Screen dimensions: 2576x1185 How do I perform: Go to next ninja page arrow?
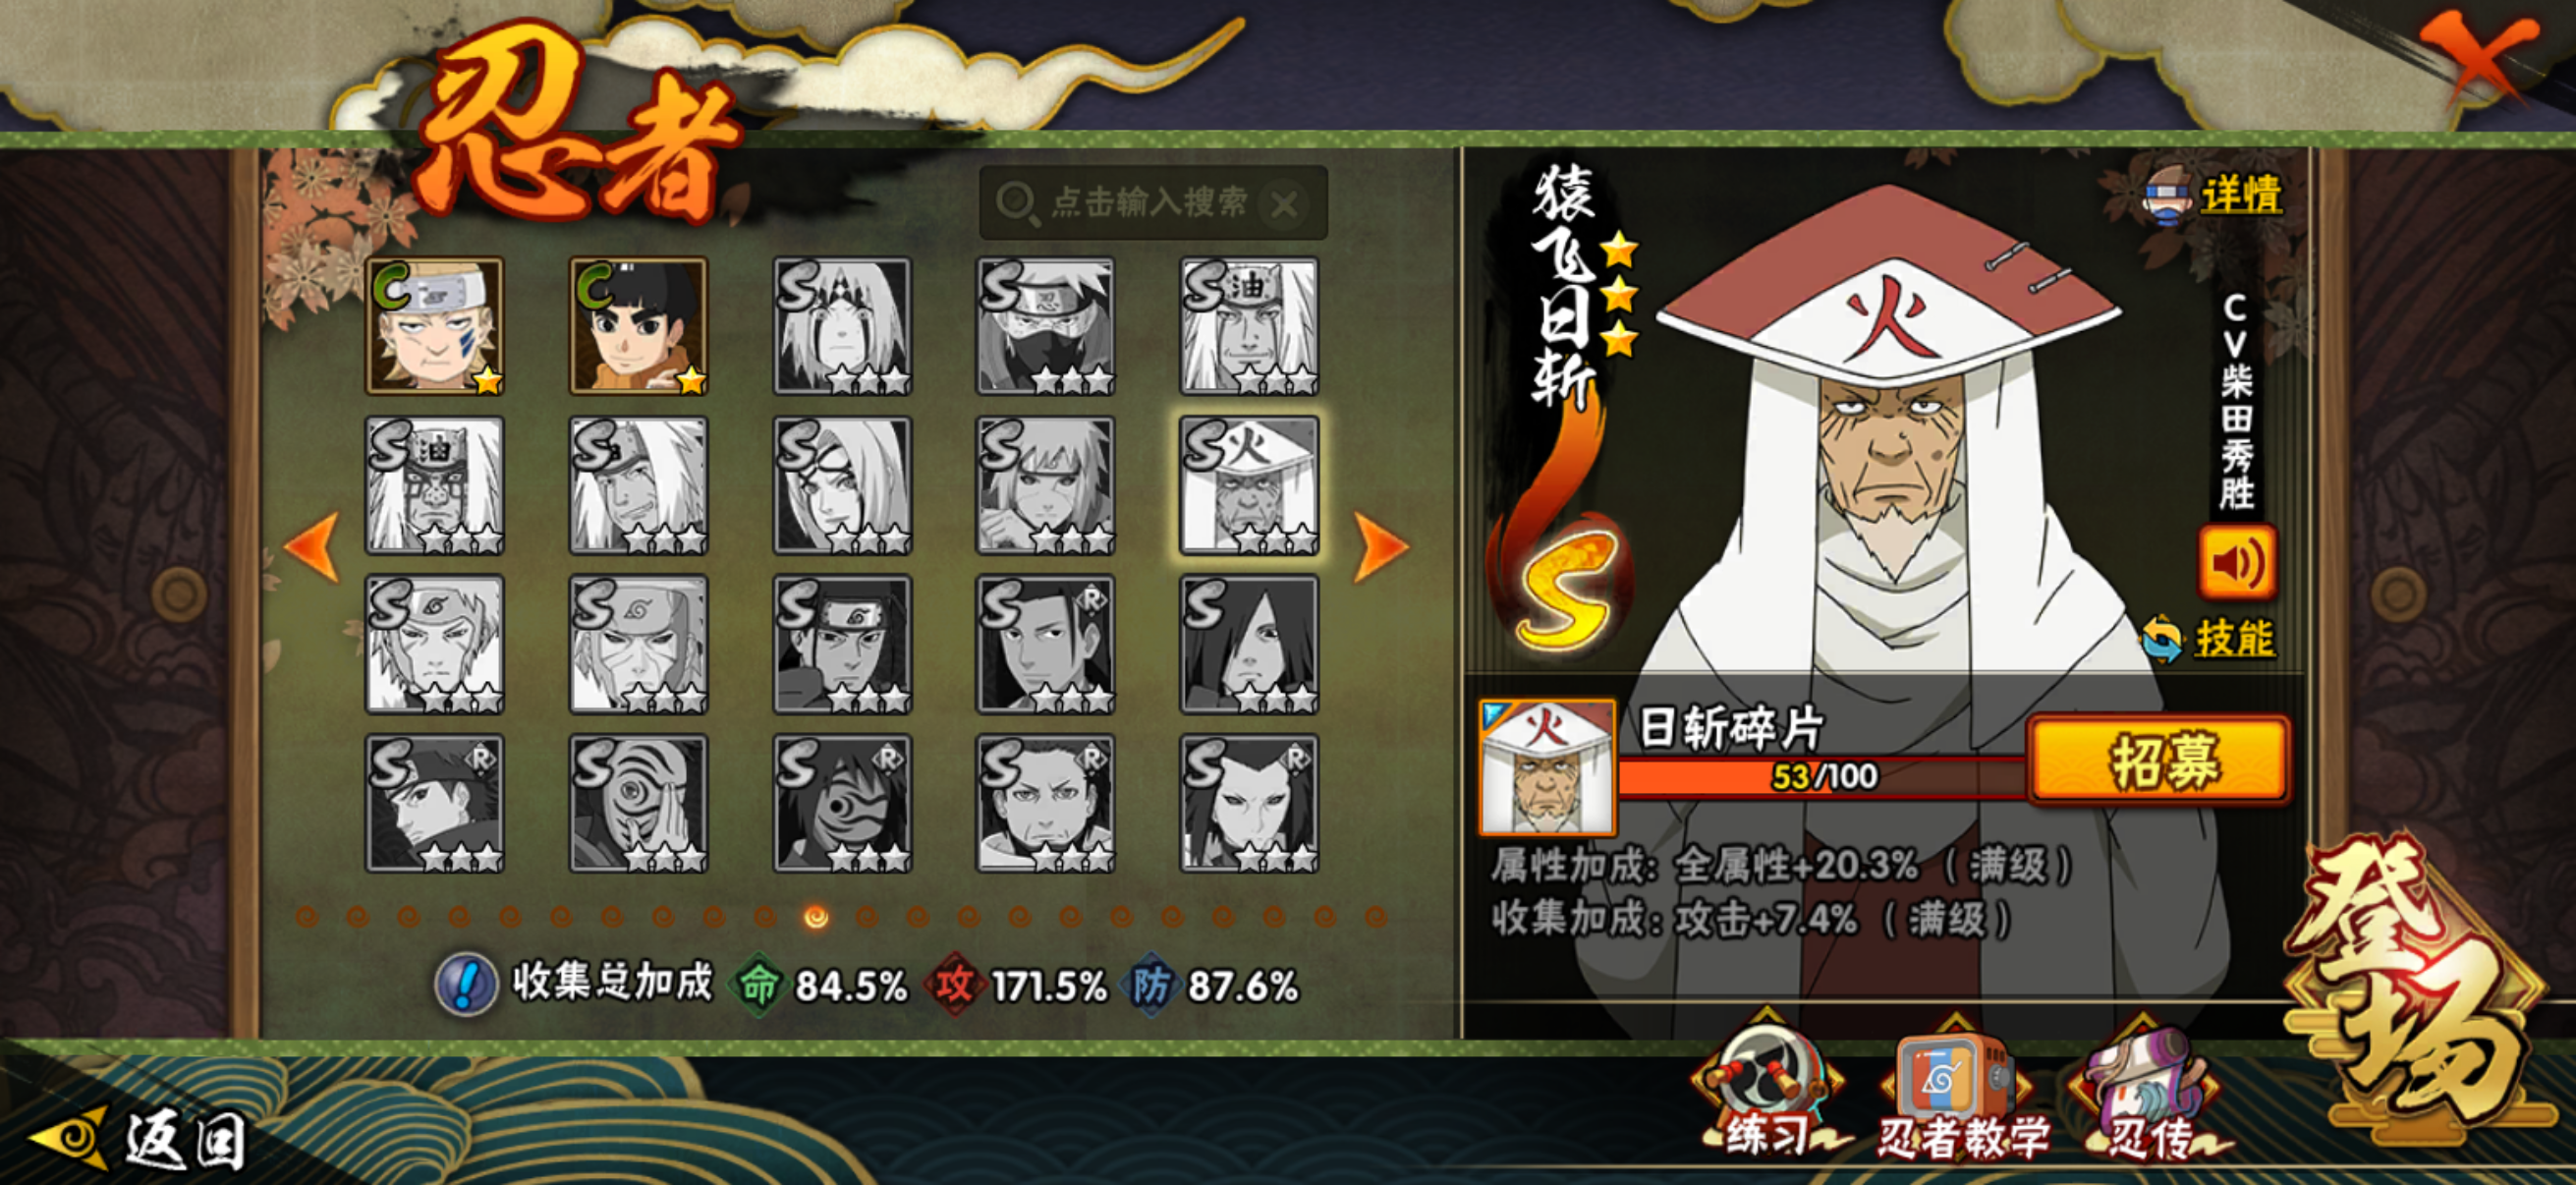click(x=1380, y=546)
